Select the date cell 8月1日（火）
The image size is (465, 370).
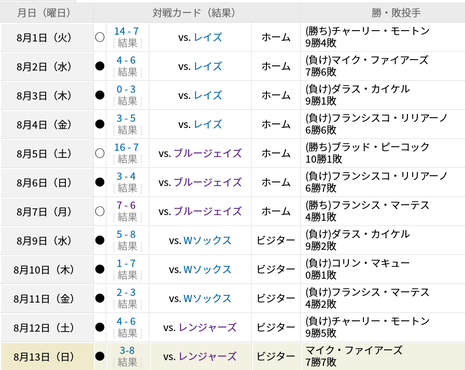pos(46,37)
